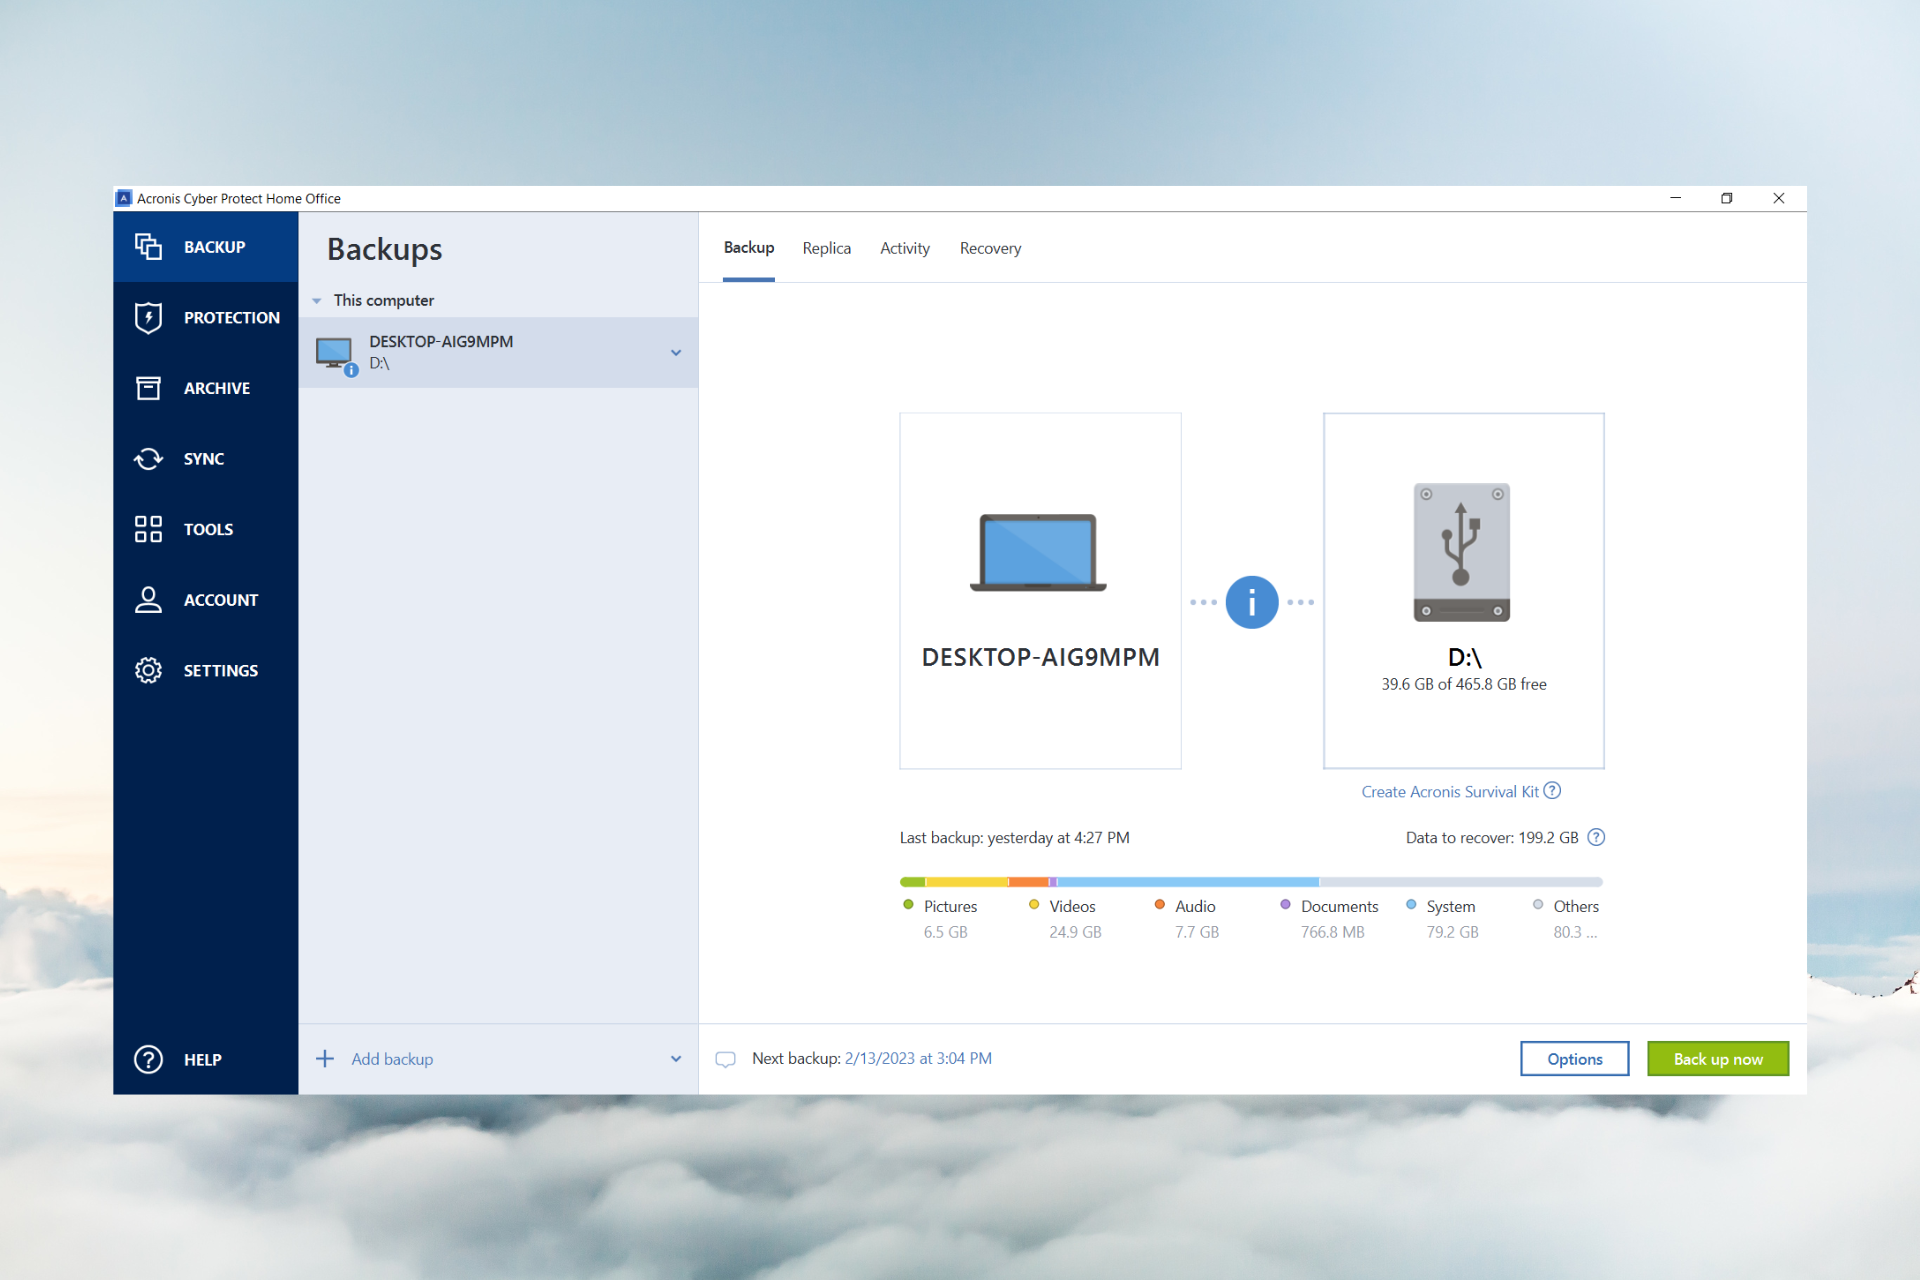Screen dimensions: 1920x1280
Task: Click the comment bubble icon near Next backup
Action: 726,1059
